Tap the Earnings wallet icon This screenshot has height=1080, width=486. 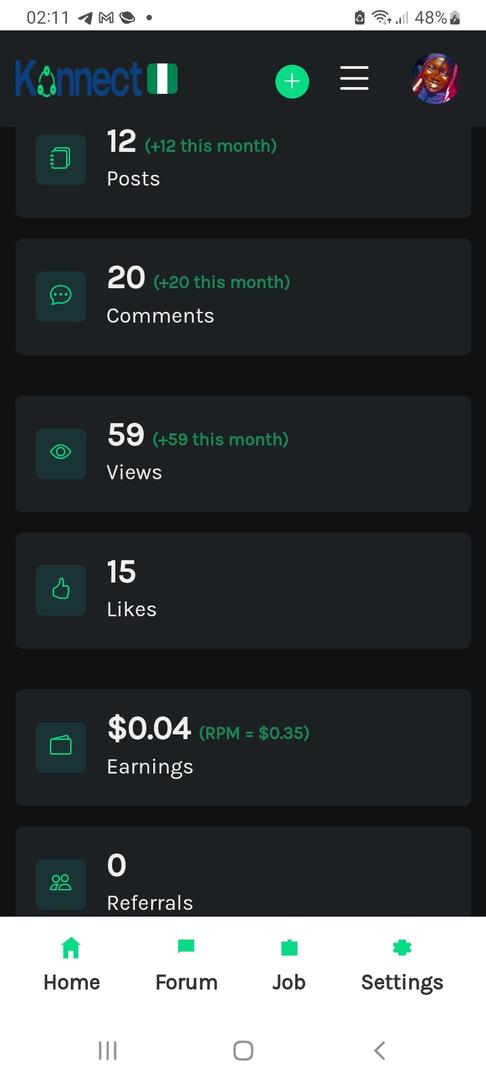tap(61, 747)
